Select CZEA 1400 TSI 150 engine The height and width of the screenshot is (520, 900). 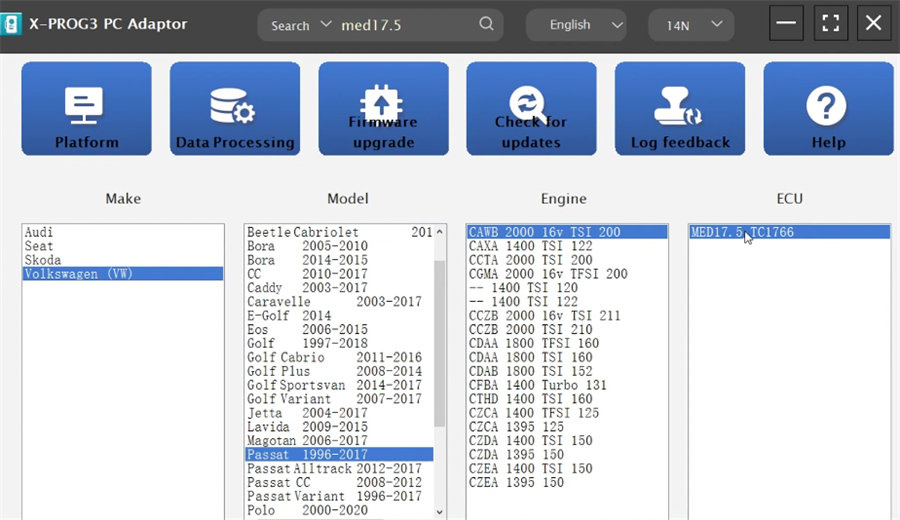[x=567, y=468]
